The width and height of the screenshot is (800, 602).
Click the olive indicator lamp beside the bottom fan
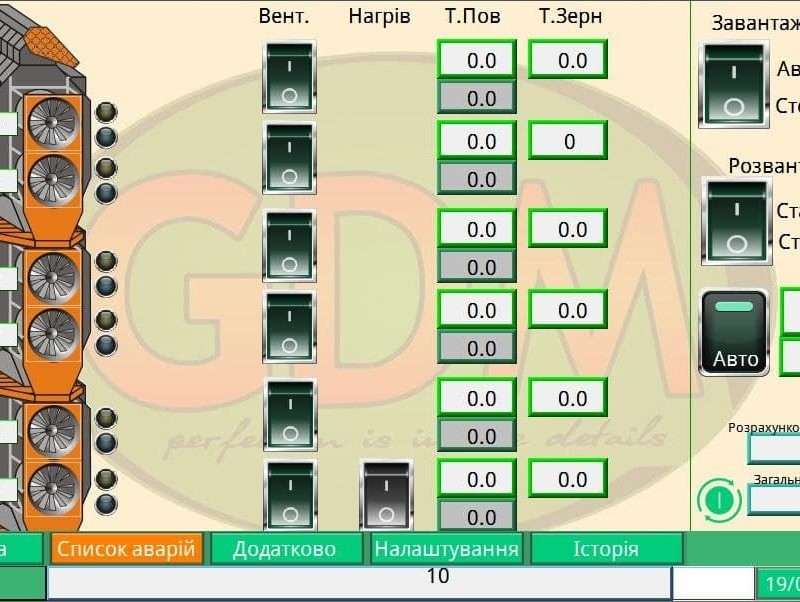(106, 479)
